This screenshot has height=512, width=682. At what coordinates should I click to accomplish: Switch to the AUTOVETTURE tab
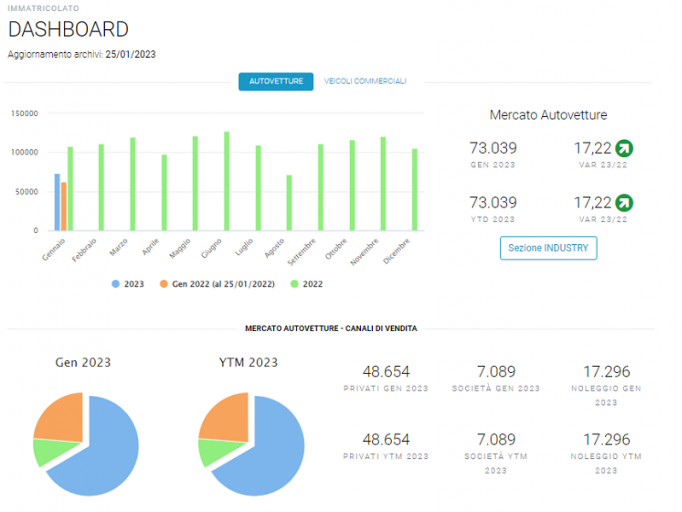pos(276,81)
